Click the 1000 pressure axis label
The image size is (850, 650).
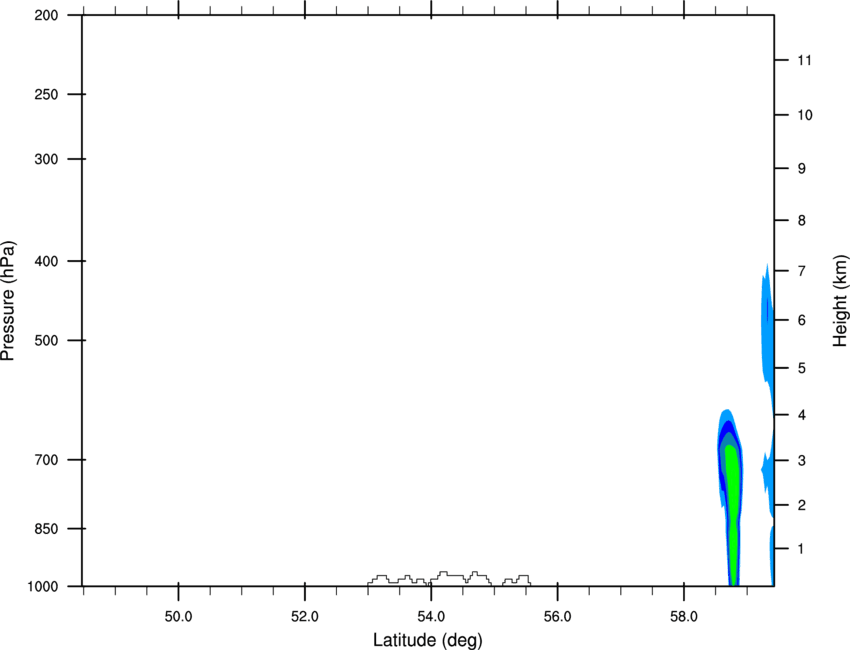(x=43, y=587)
